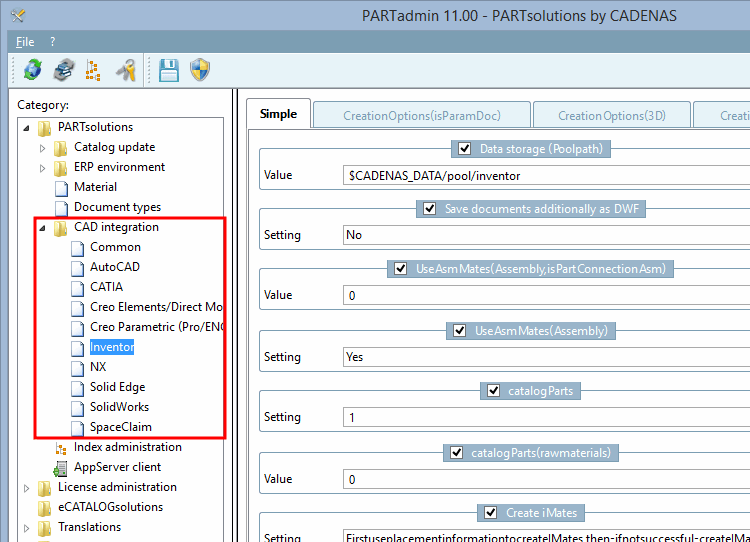Click the UseAsmMates(Assembly,isPartConnectionAsm) value field
The height and width of the screenshot is (542, 750).
[546, 295]
